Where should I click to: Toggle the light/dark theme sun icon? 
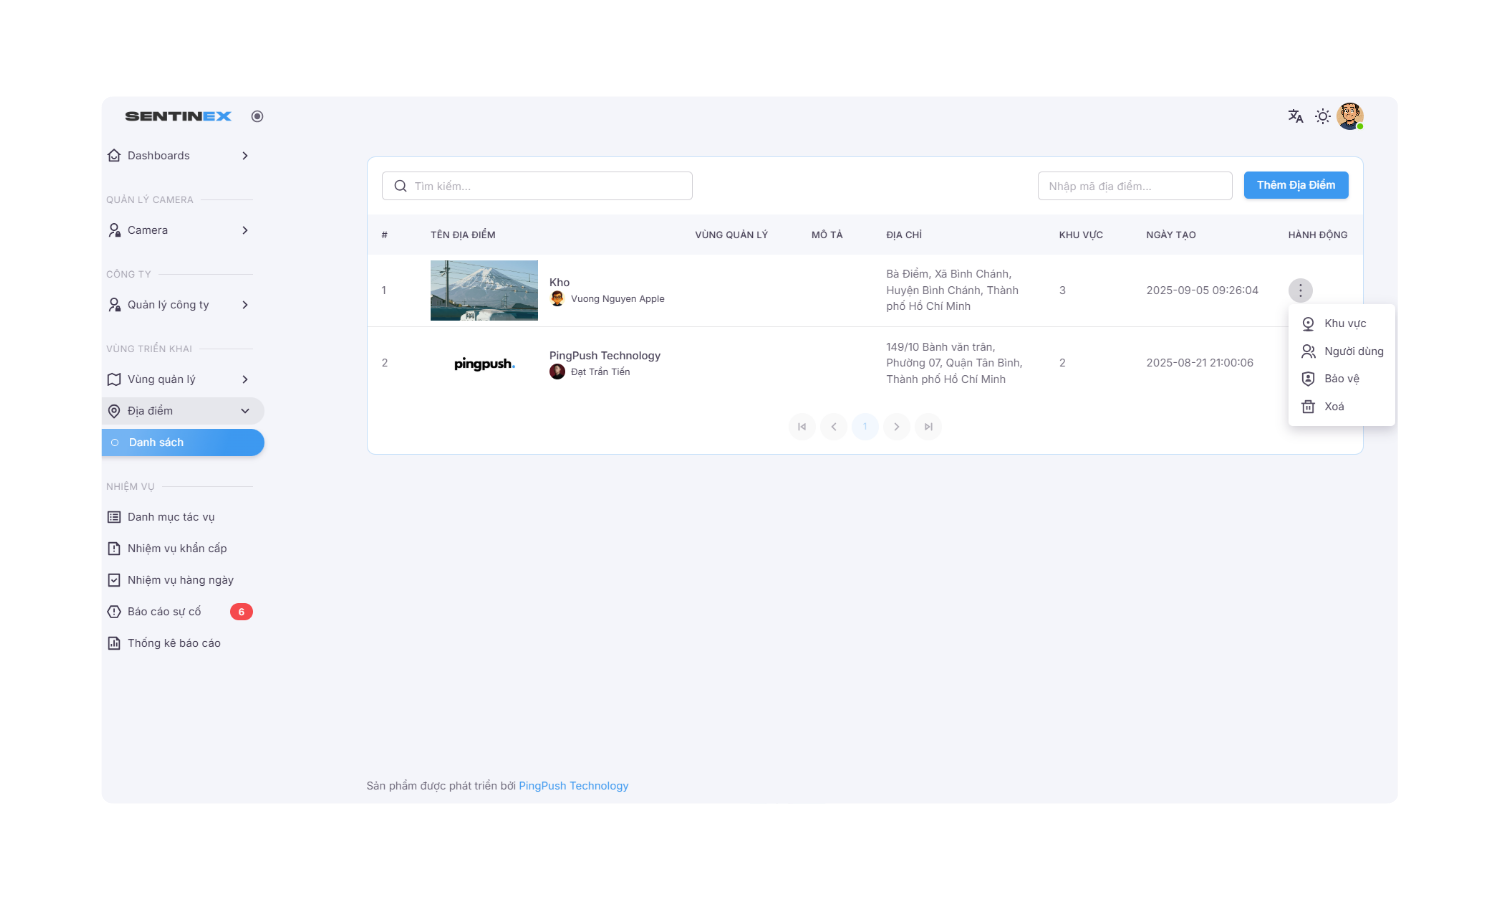1323,116
